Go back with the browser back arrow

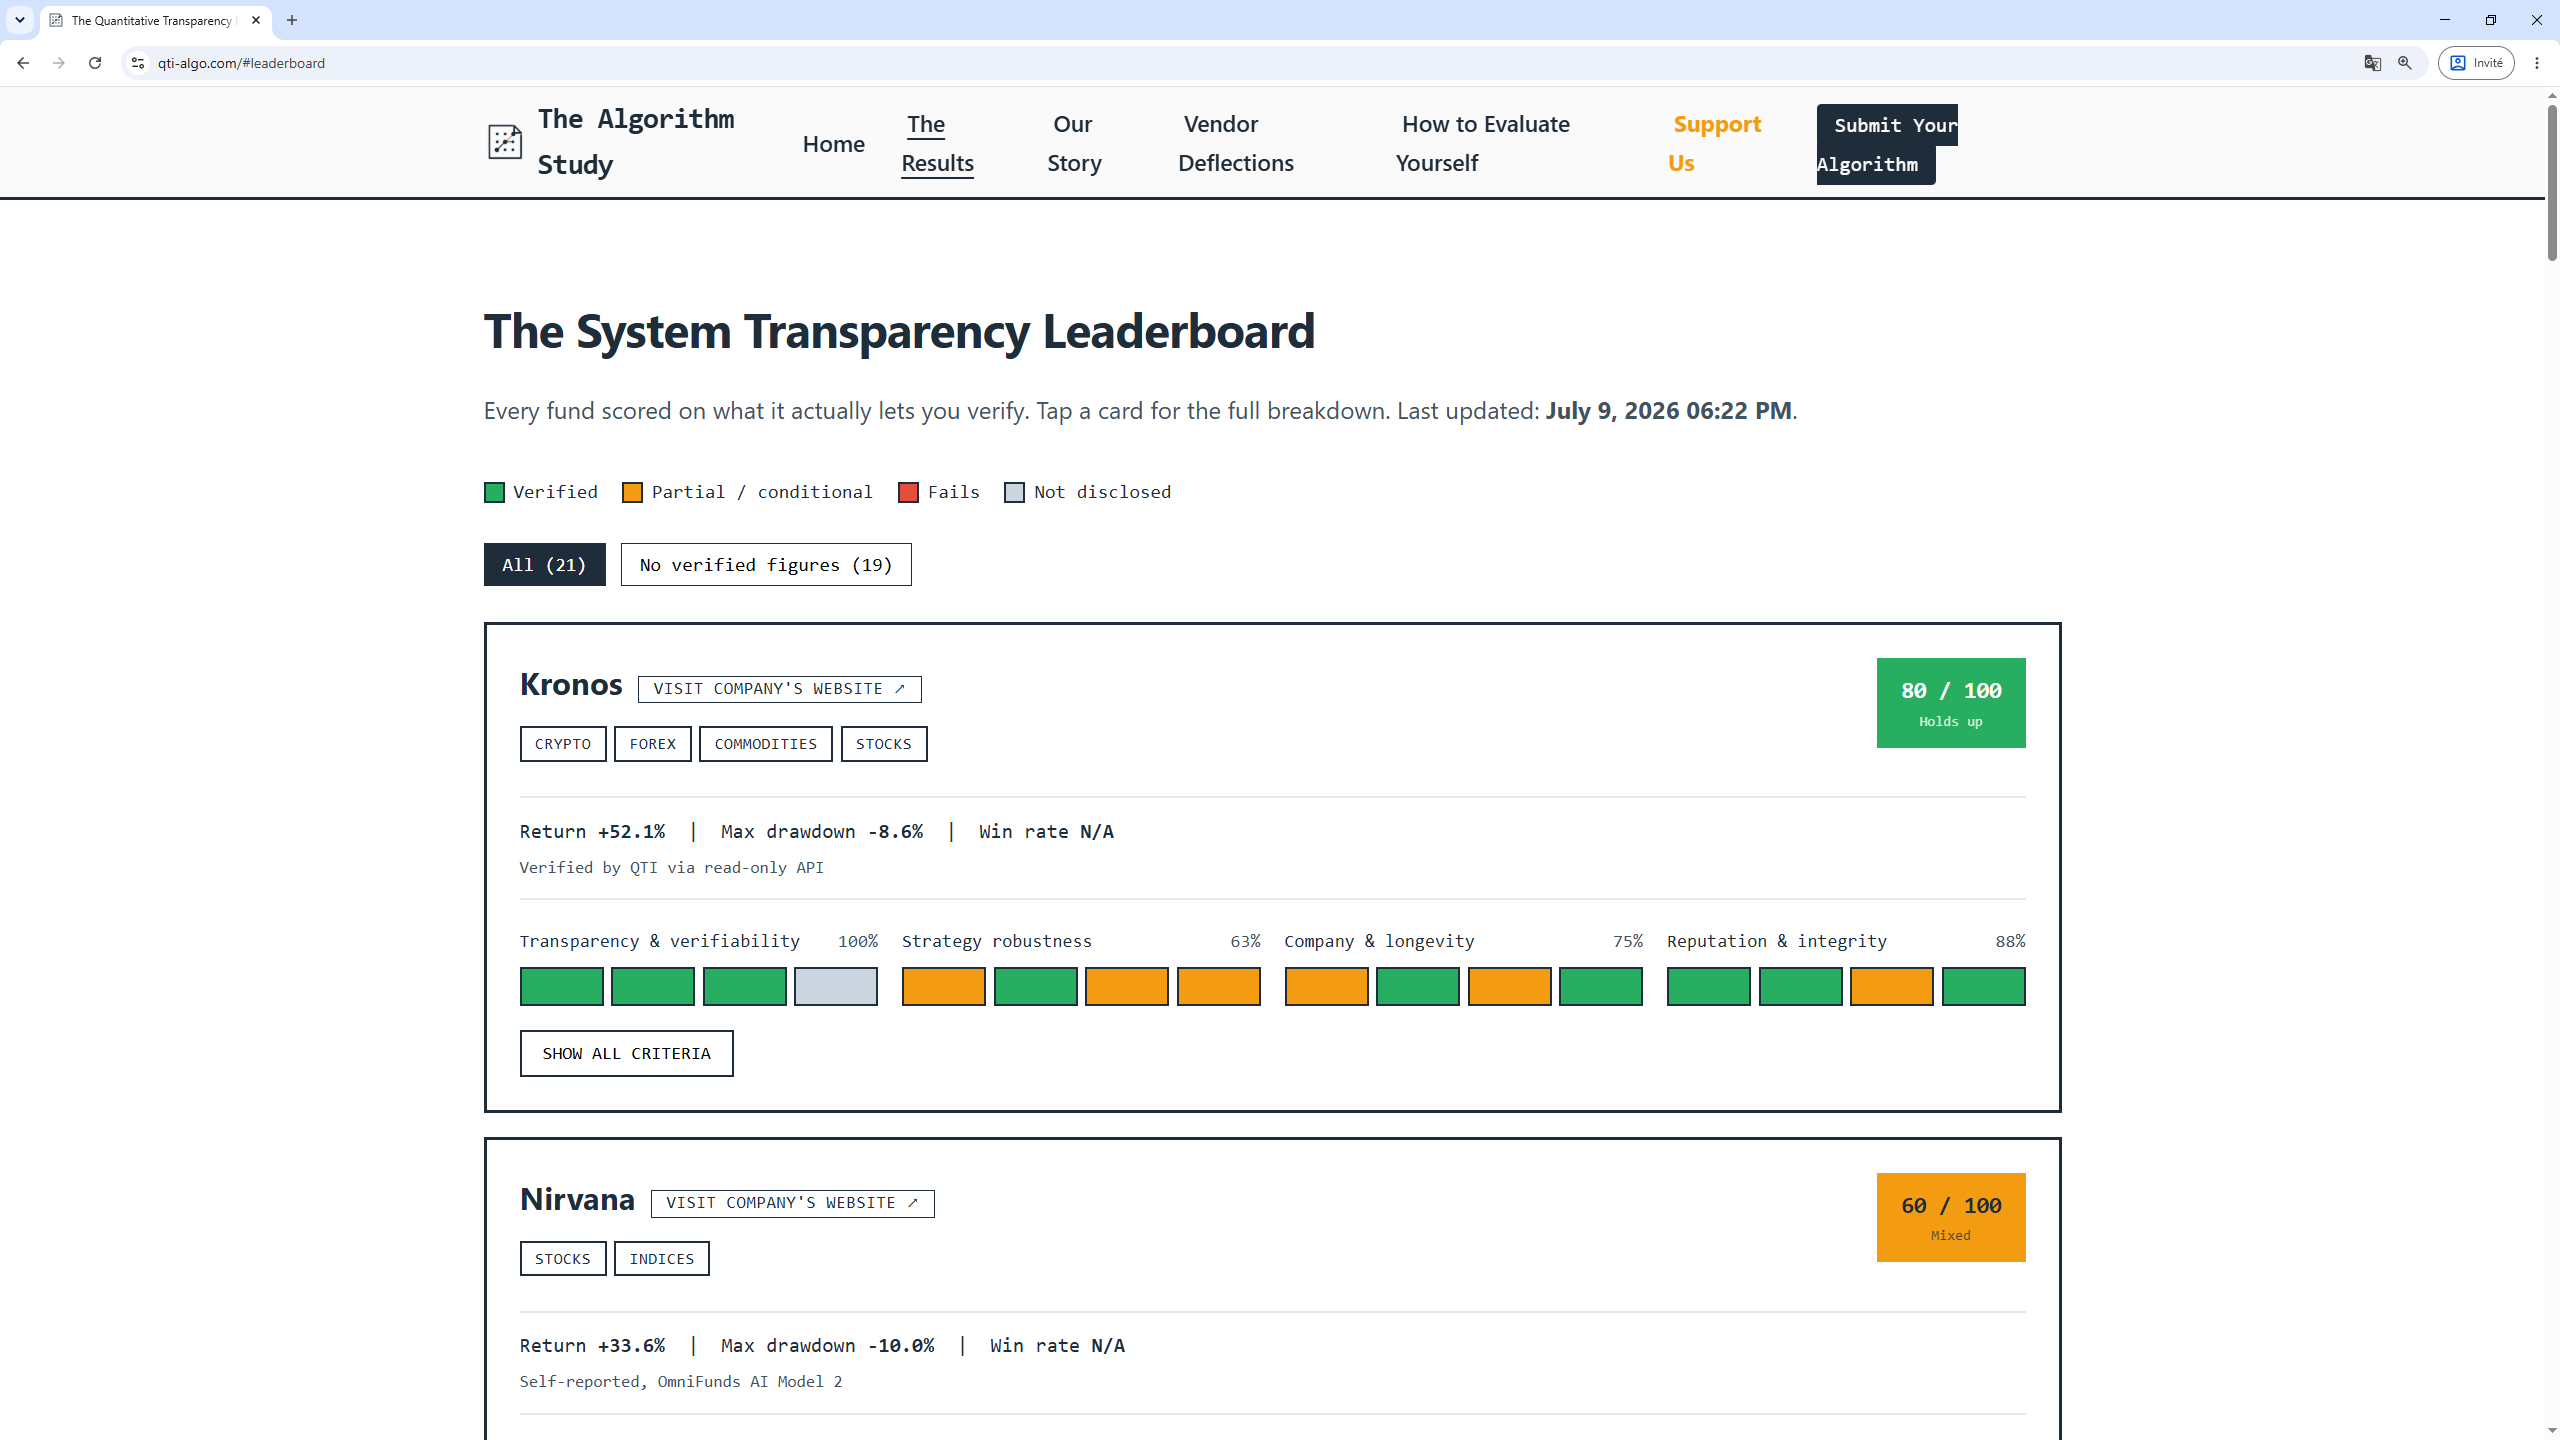tap(23, 63)
